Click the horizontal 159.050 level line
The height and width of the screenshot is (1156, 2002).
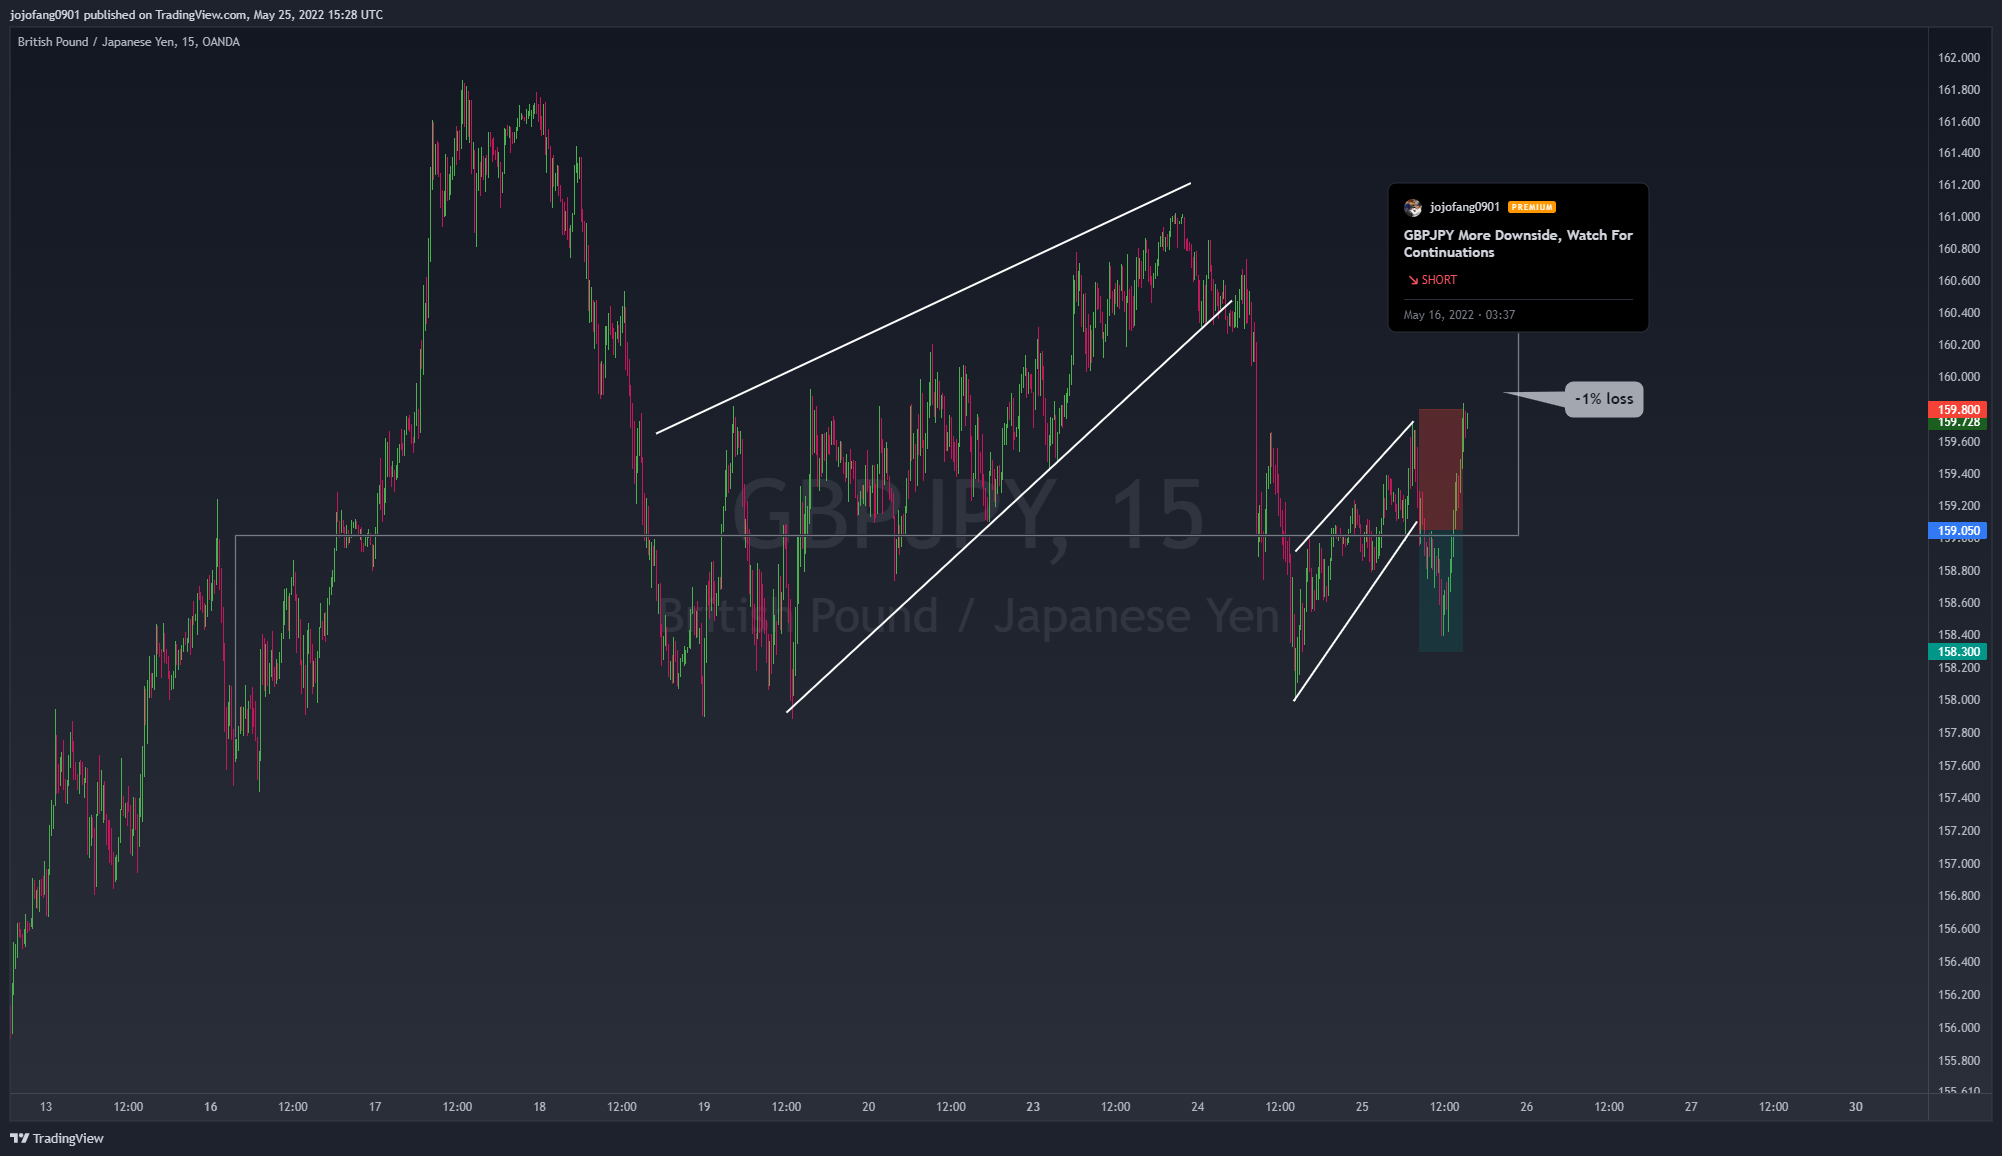tap(876, 536)
